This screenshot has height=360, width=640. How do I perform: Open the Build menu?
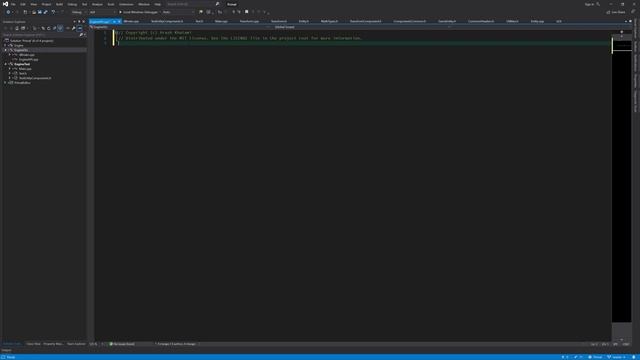pyautogui.click(x=59, y=4)
